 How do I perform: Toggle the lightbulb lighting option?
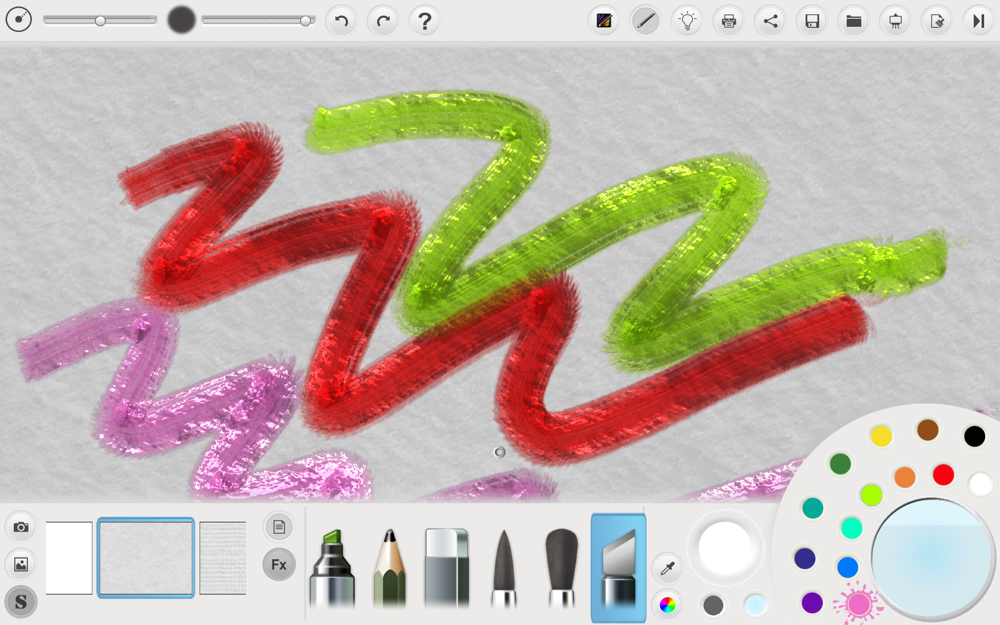(x=687, y=21)
